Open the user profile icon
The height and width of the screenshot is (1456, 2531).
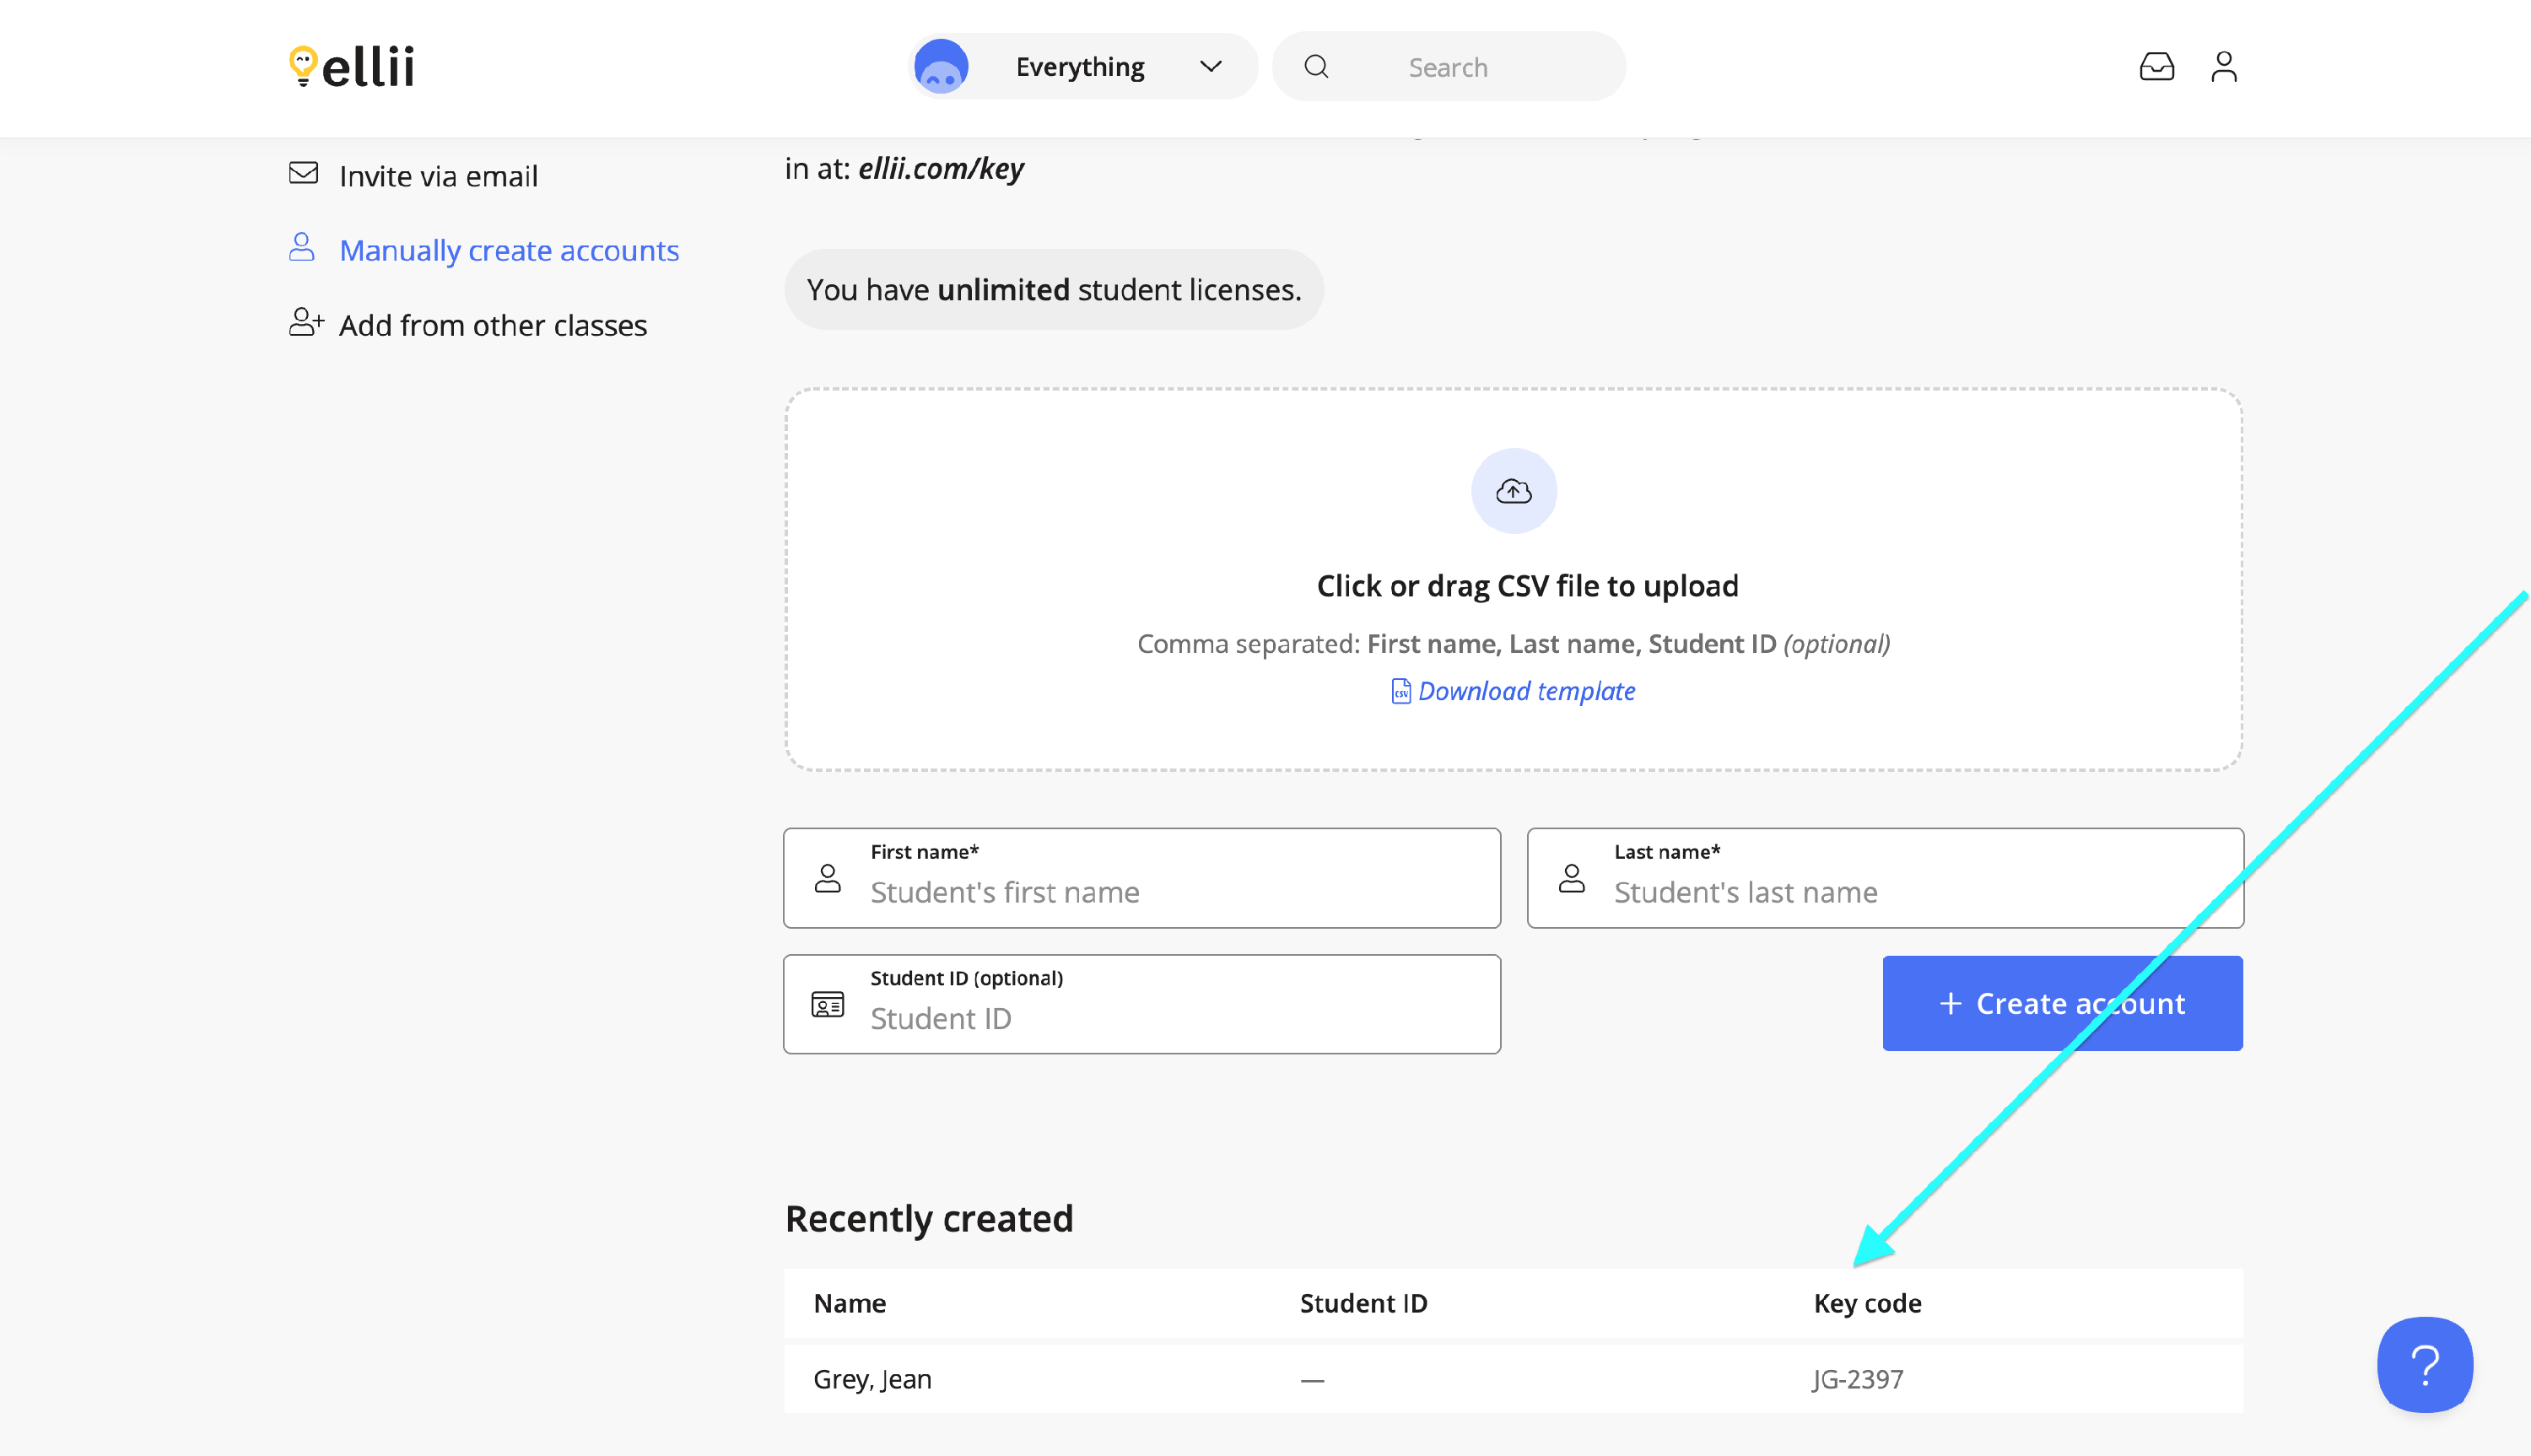[x=2223, y=67]
